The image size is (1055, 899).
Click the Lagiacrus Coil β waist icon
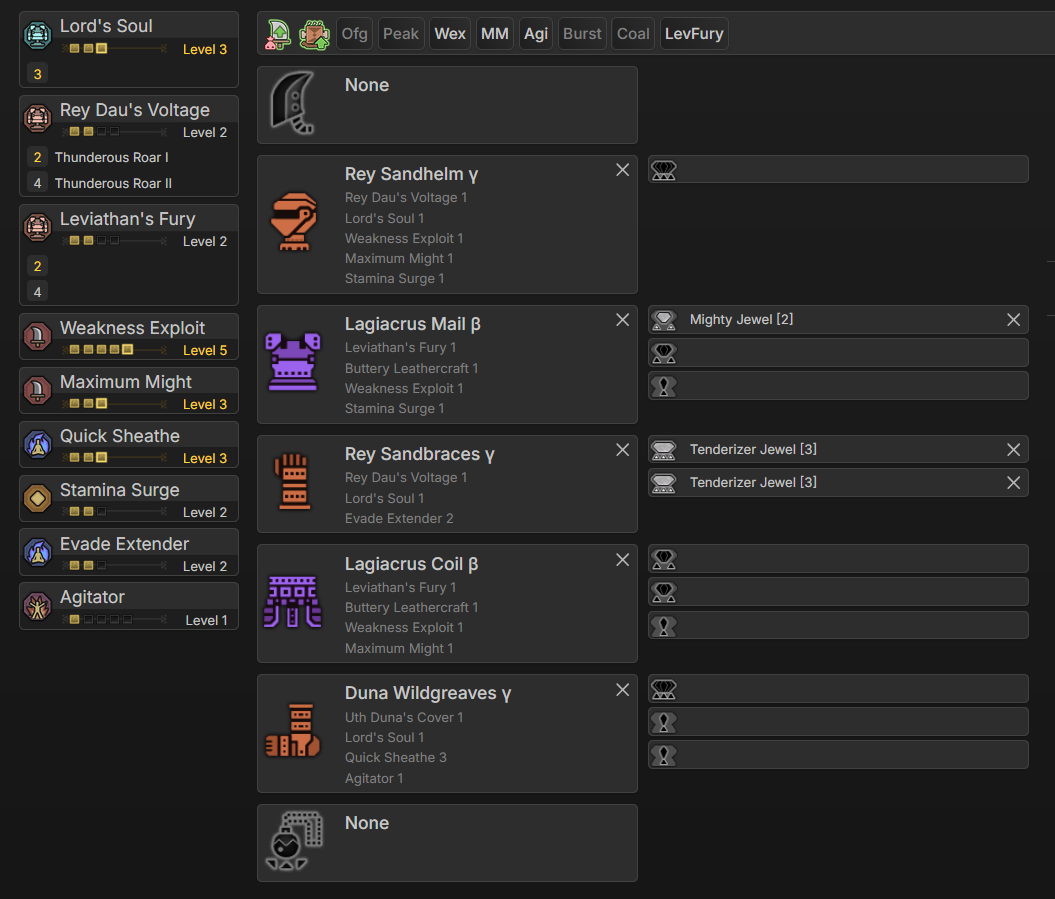pos(293,602)
